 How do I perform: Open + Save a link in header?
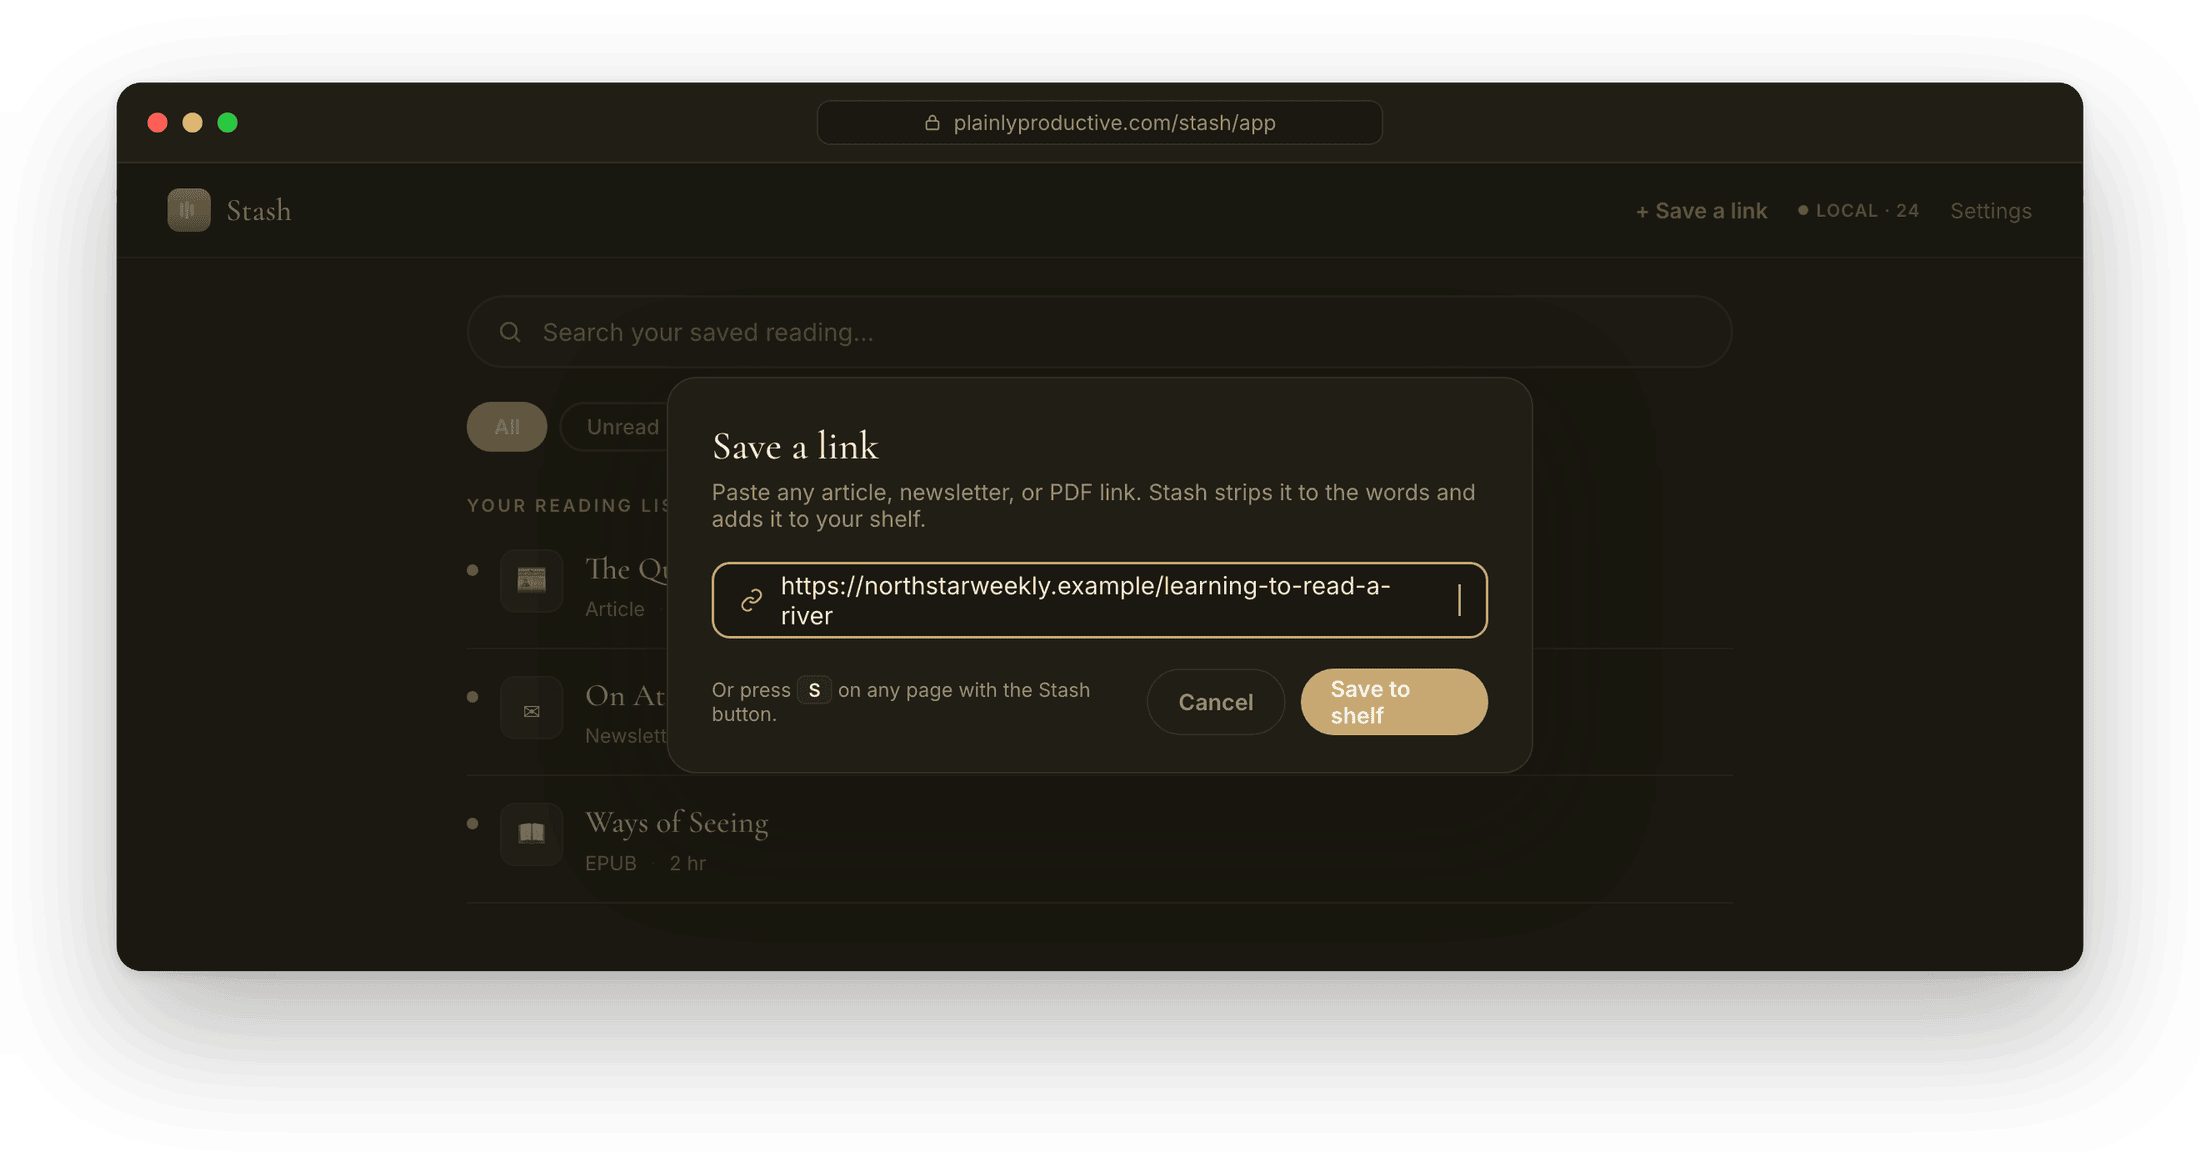1701,211
